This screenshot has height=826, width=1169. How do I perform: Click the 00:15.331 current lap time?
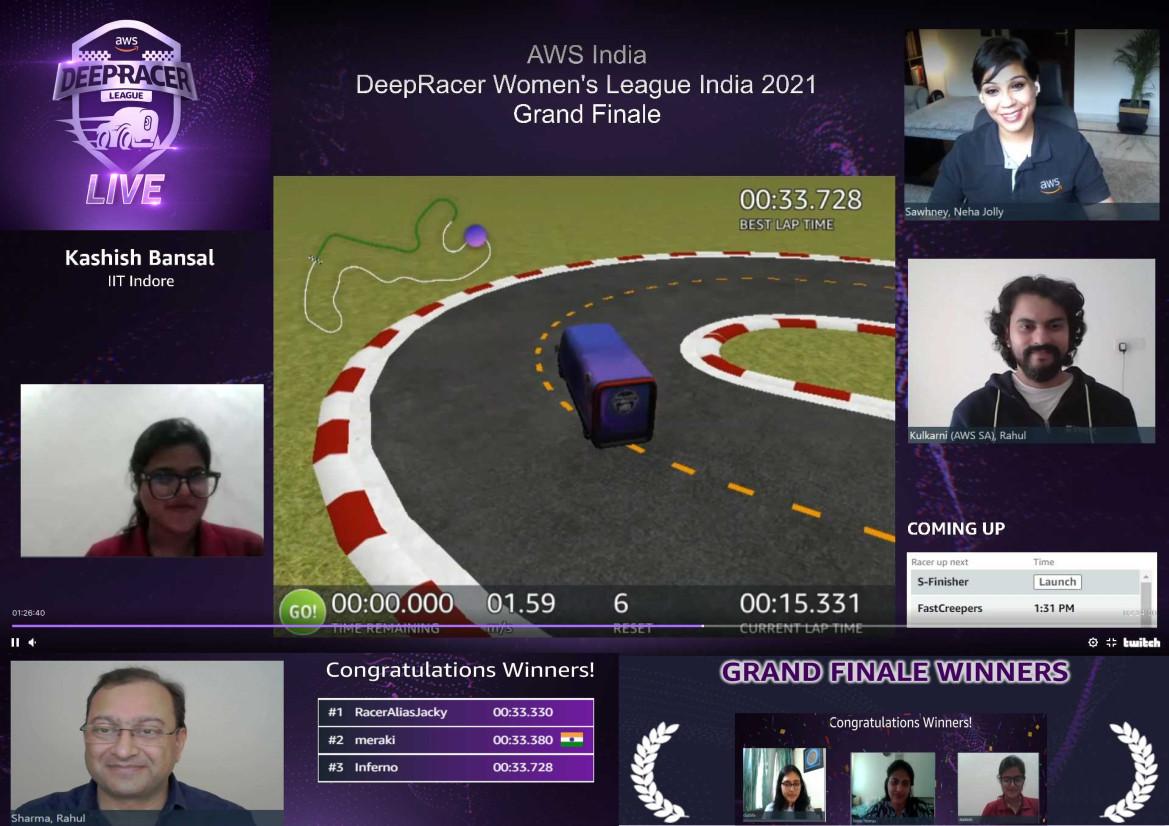click(x=800, y=603)
